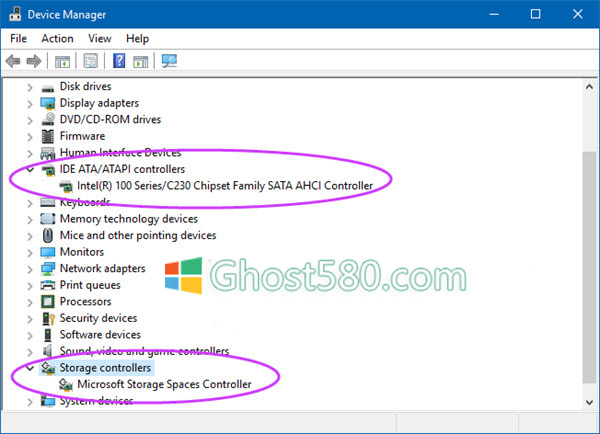
Task: Click the Forward arrow toolbar icon
Action: 34,61
